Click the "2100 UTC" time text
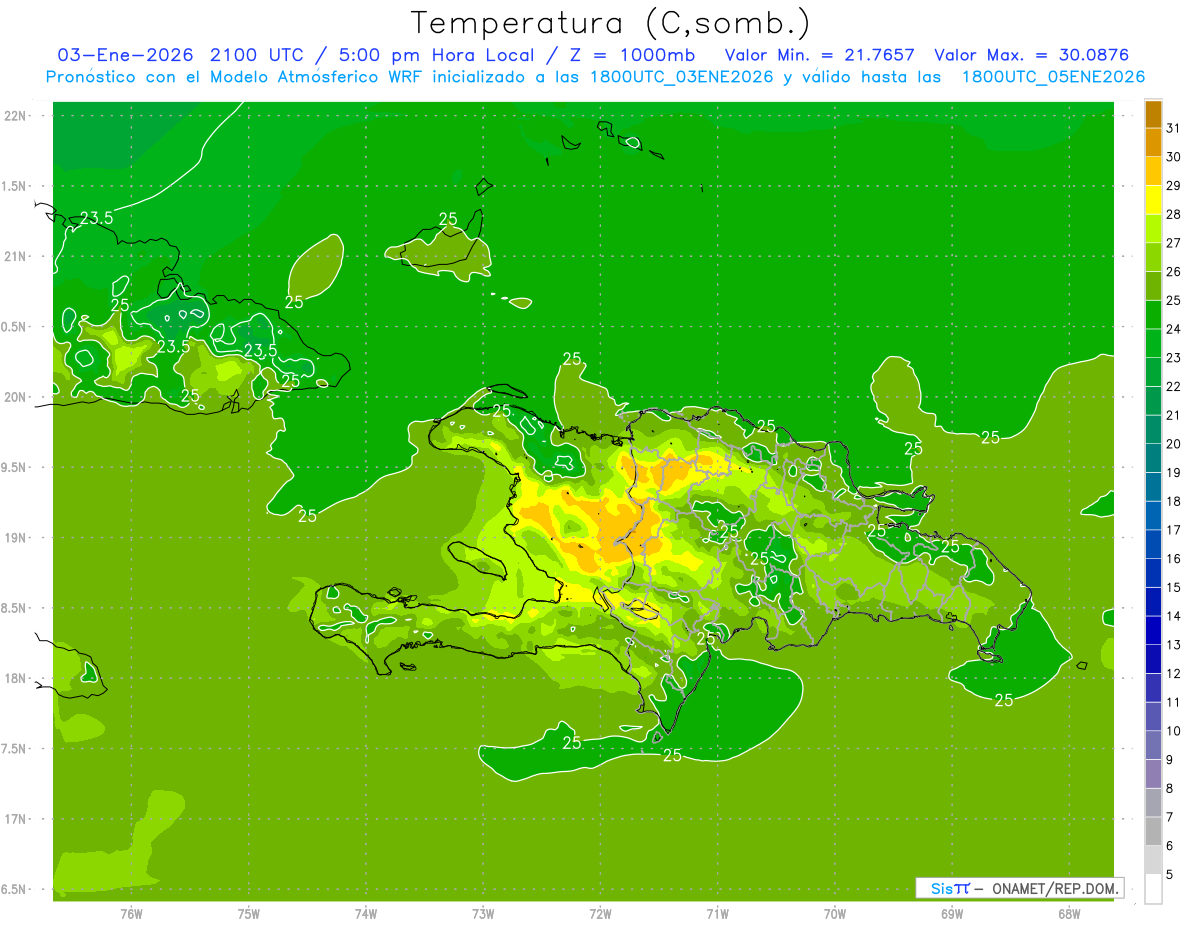Image resolution: width=1200 pixels, height=927 pixels. click(x=257, y=55)
